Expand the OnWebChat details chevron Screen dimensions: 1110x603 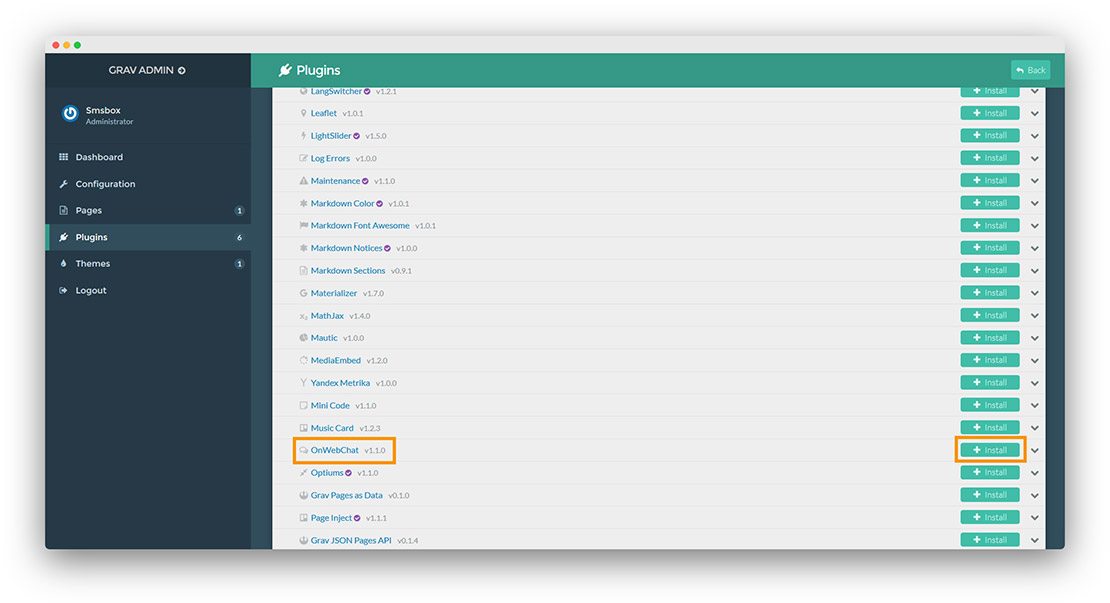tap(1035, 450)
